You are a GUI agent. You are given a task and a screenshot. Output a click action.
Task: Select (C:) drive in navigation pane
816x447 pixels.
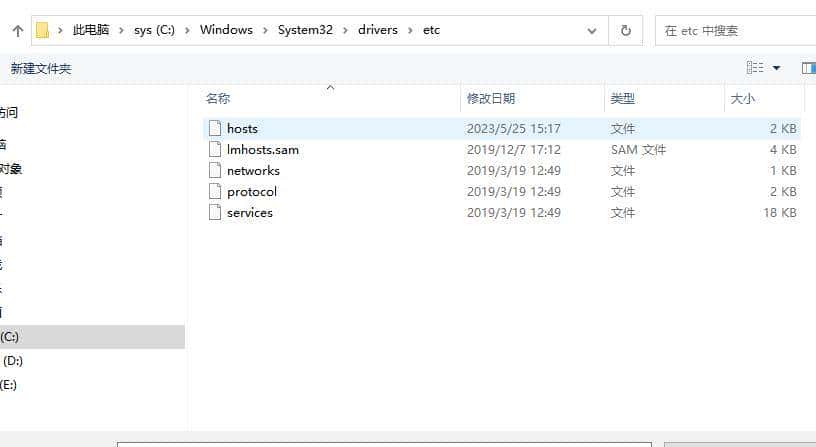[x=92, y=337]
